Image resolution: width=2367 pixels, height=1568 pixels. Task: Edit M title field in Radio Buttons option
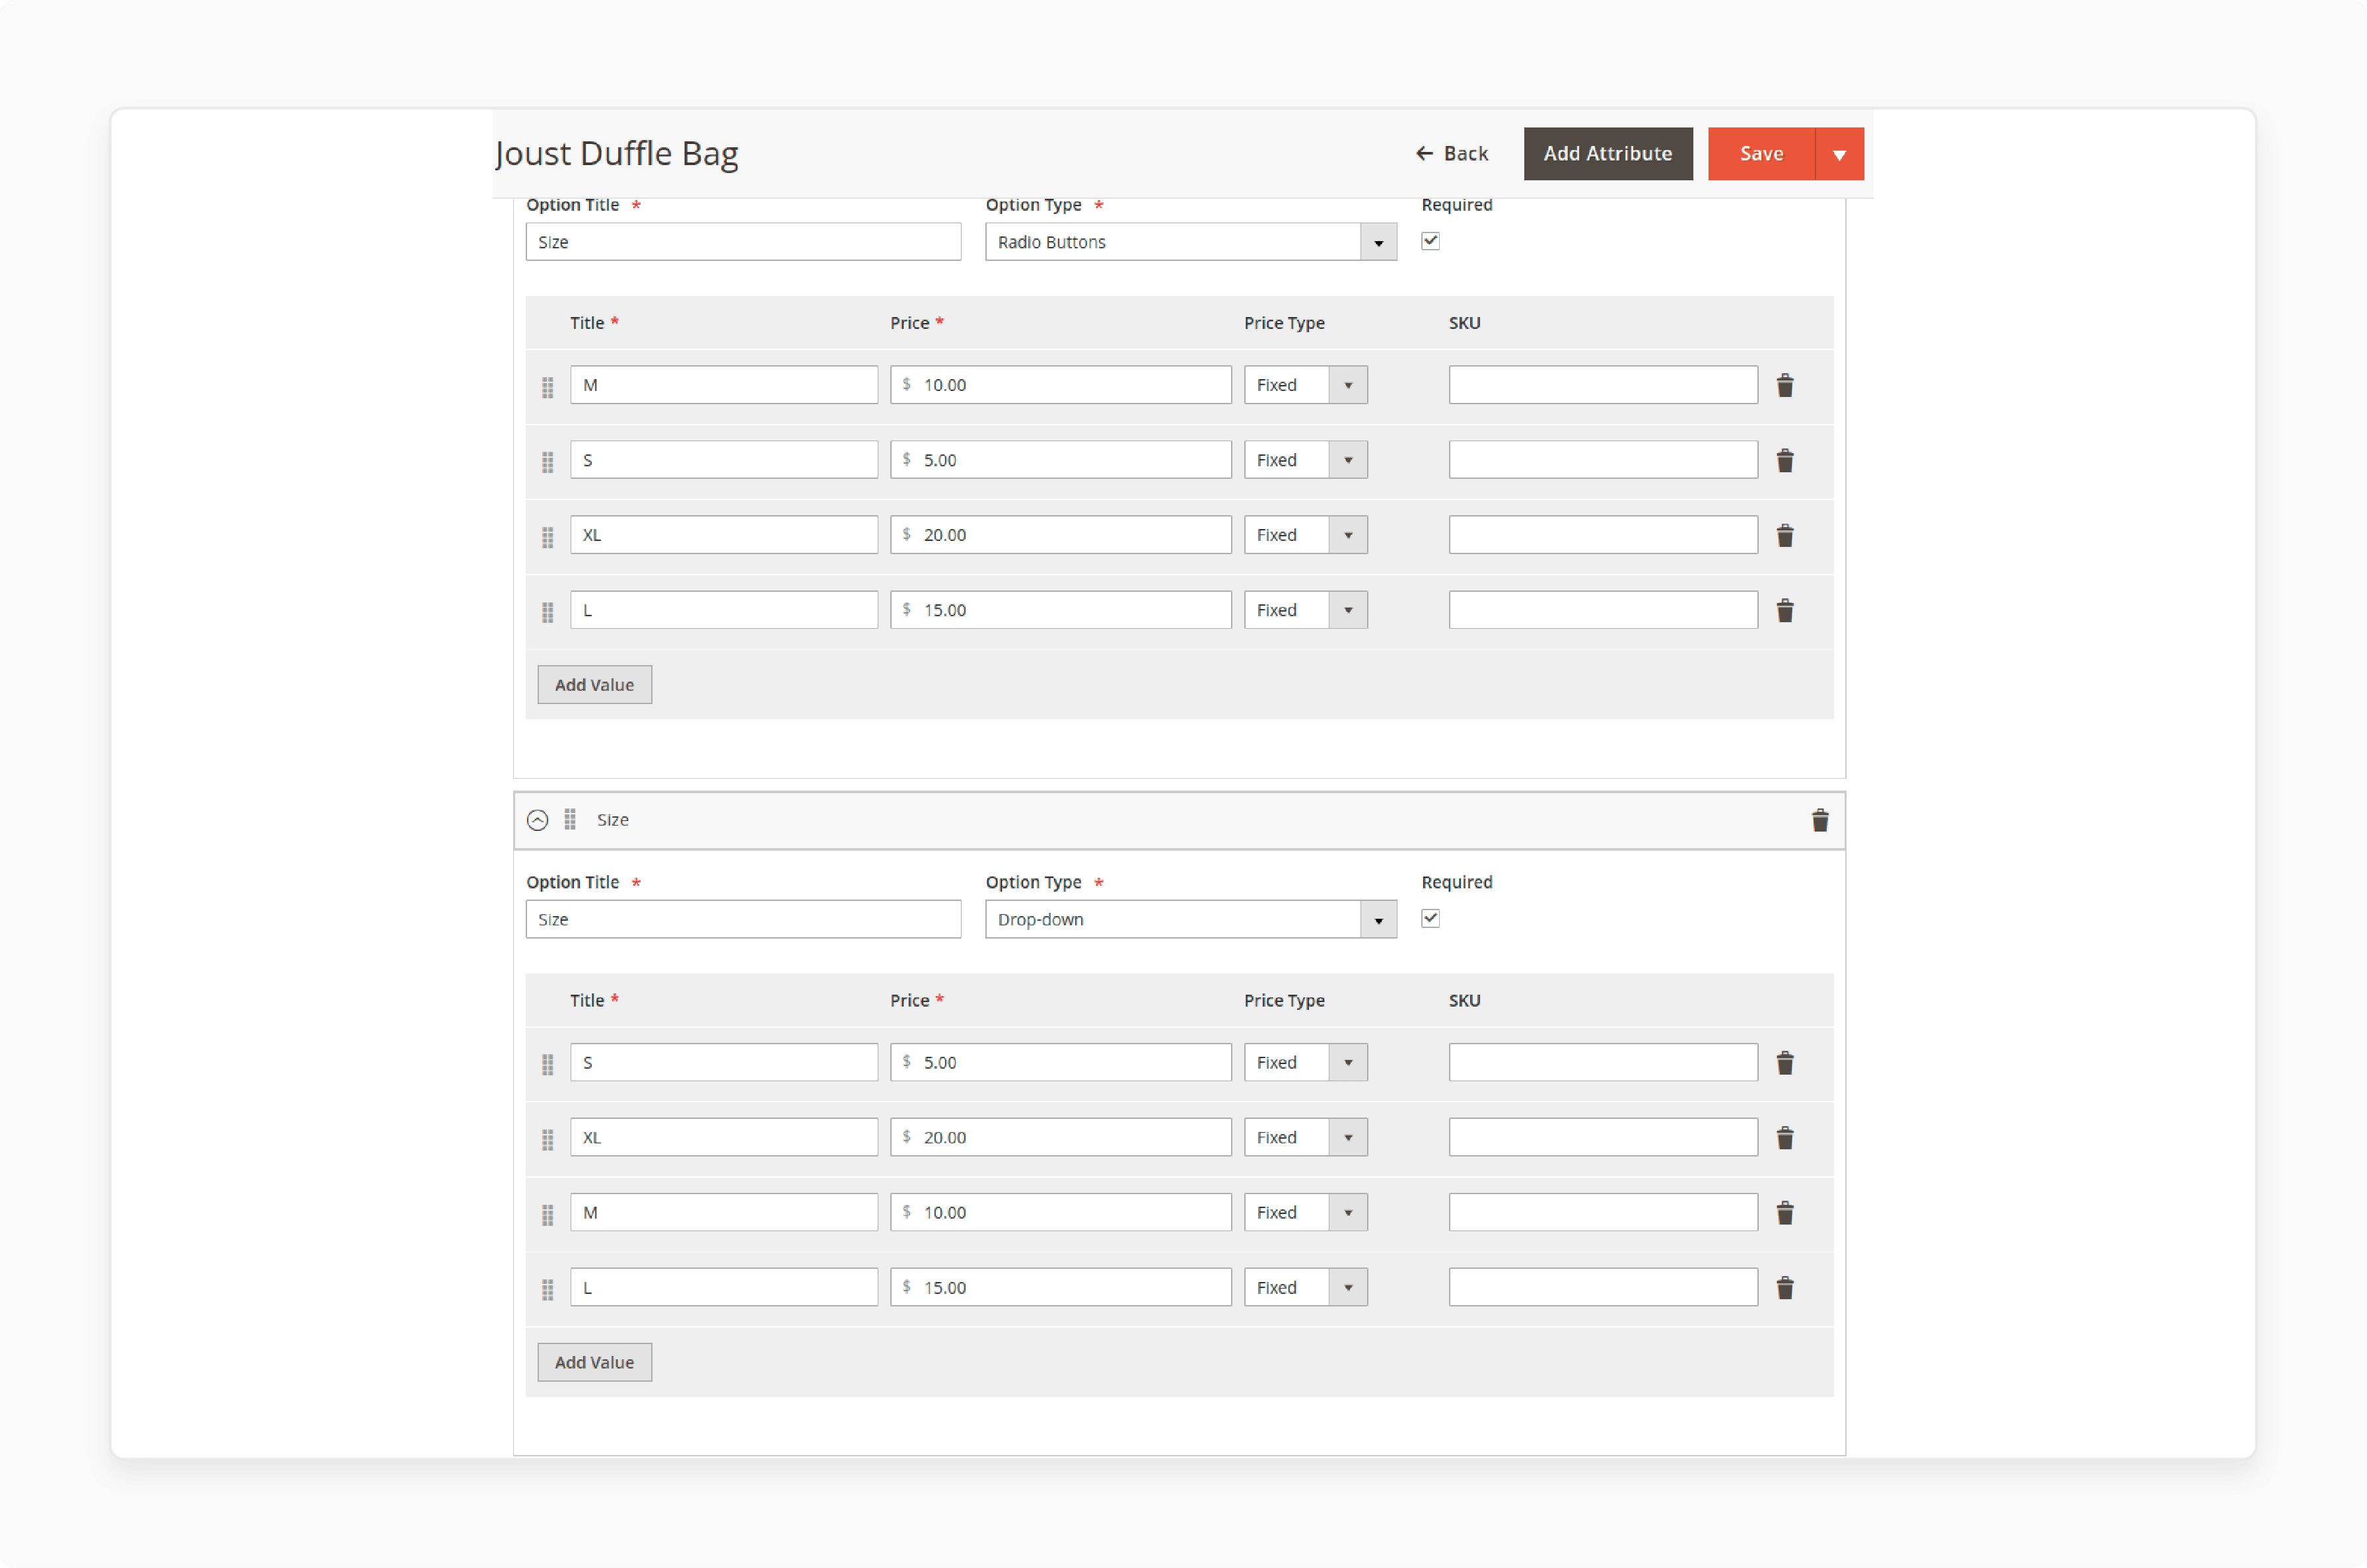pyautogui.click(x=724, y=385)
